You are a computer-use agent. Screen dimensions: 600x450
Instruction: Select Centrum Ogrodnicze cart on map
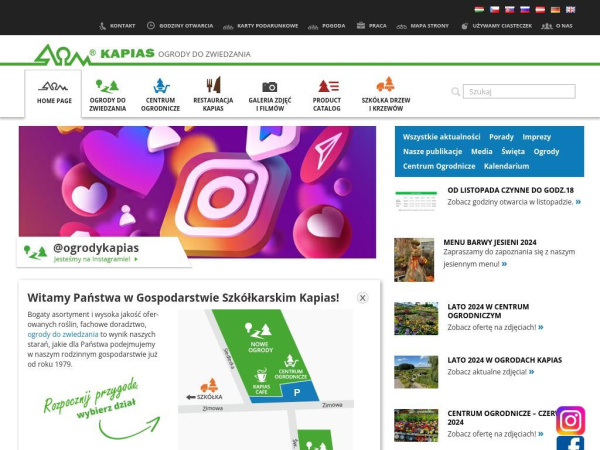(x=291, y=367)
